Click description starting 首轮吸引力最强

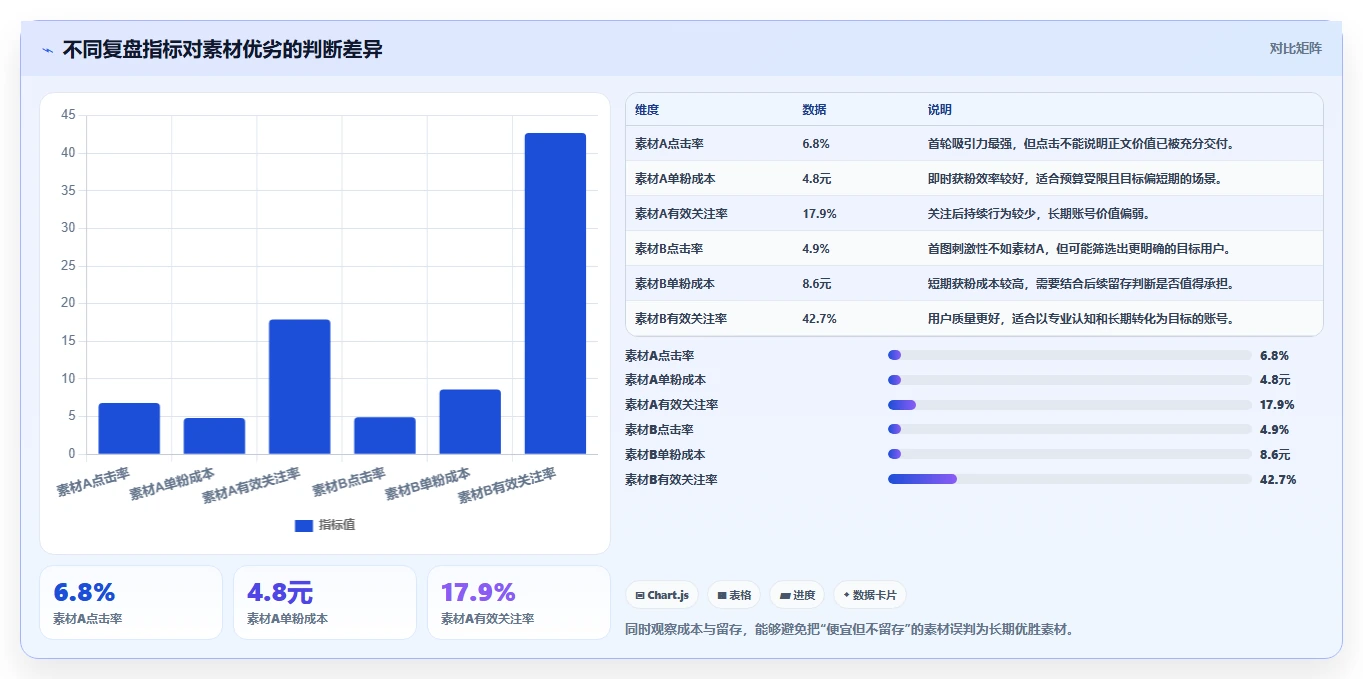coord(1081,144)
